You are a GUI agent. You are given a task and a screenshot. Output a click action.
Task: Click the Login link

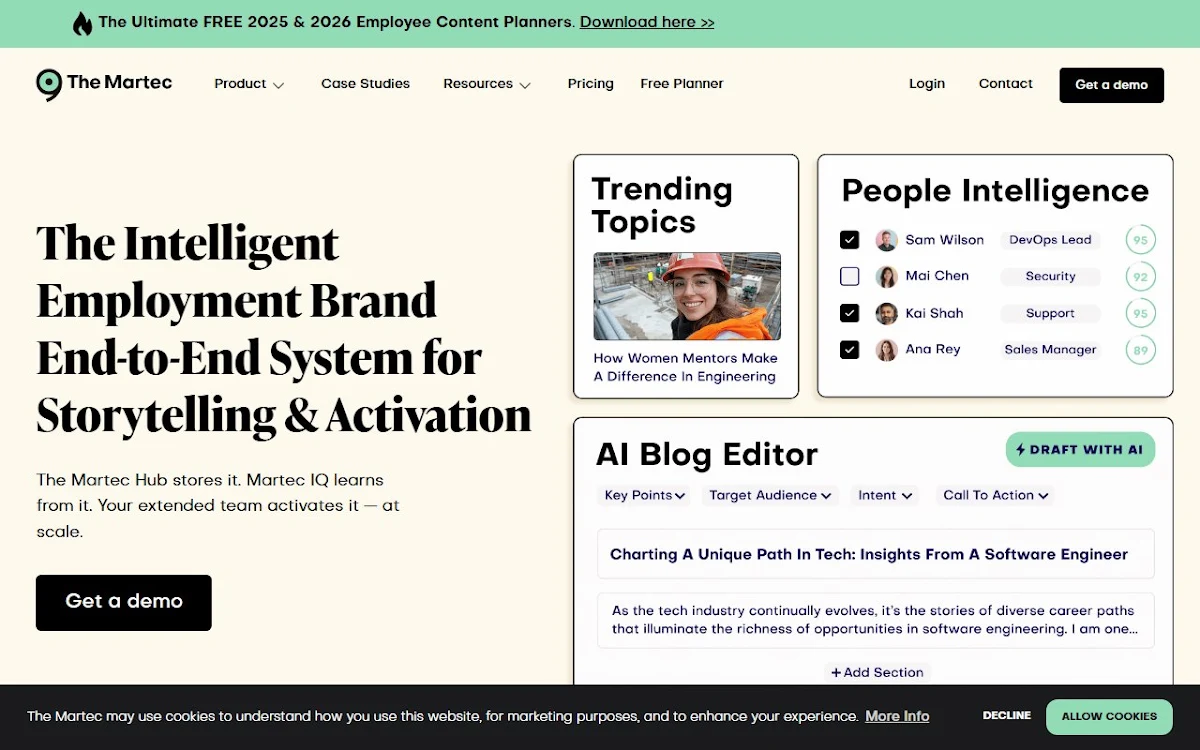(927, 84)
